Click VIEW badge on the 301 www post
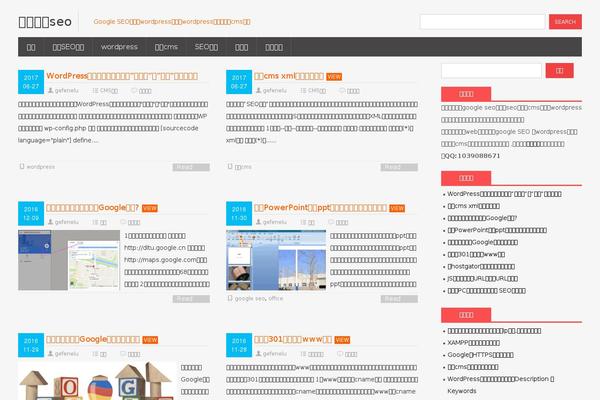The width and height of the screenshot is (600, 400). tap(342, 340)
